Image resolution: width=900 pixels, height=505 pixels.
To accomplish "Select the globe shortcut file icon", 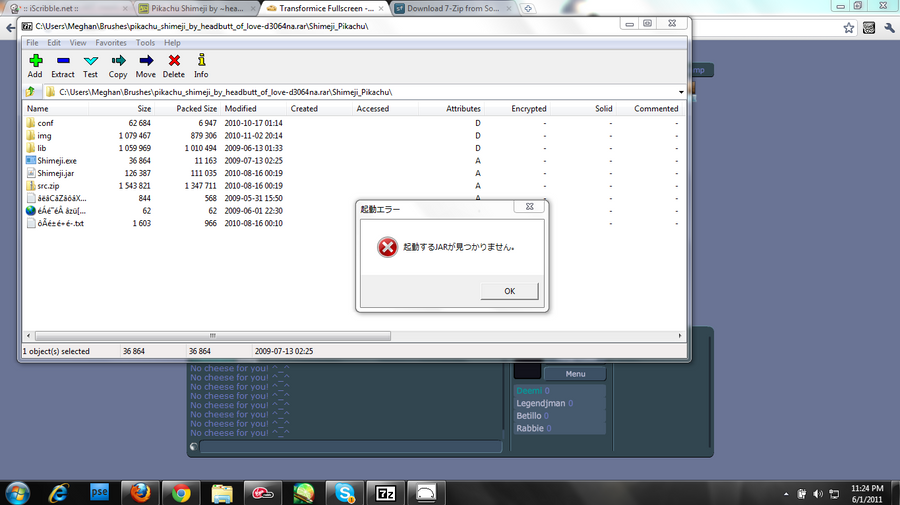I will coord(31,211).
